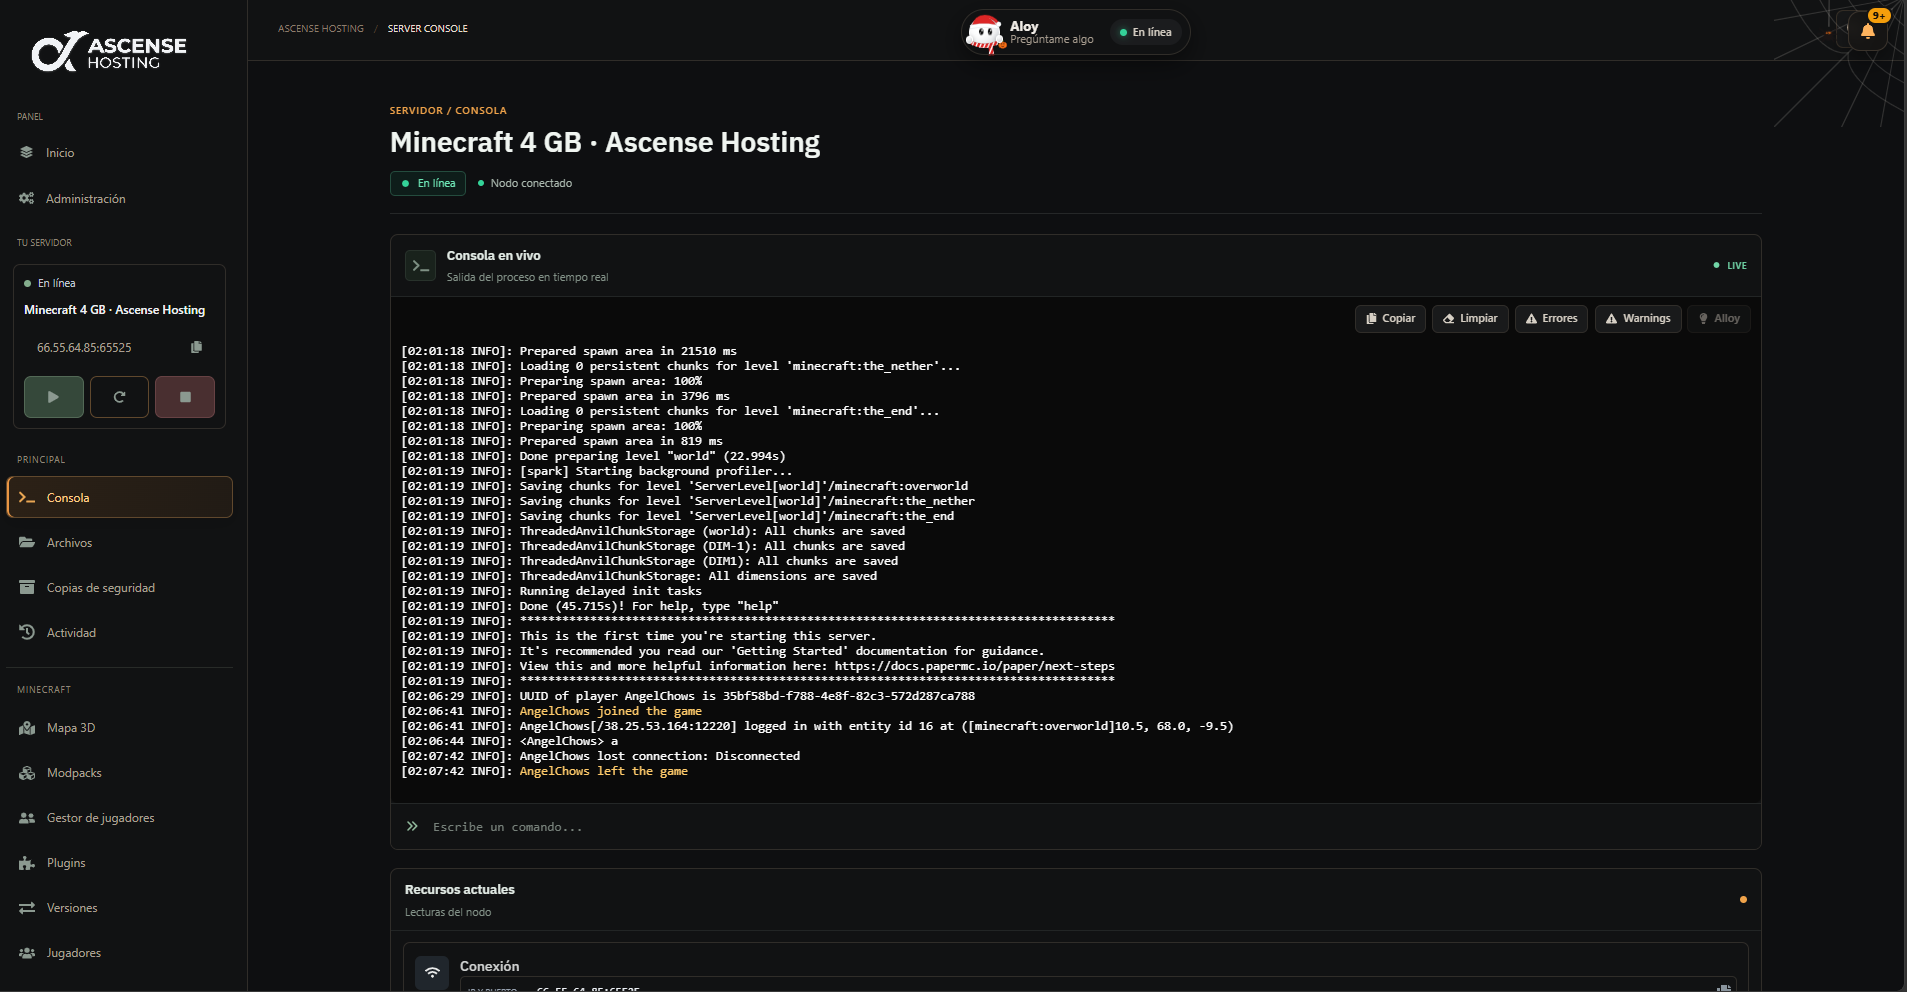Open Jugadores list
1907x992 pixels.
pyautogui.click(x=120, y=953)
